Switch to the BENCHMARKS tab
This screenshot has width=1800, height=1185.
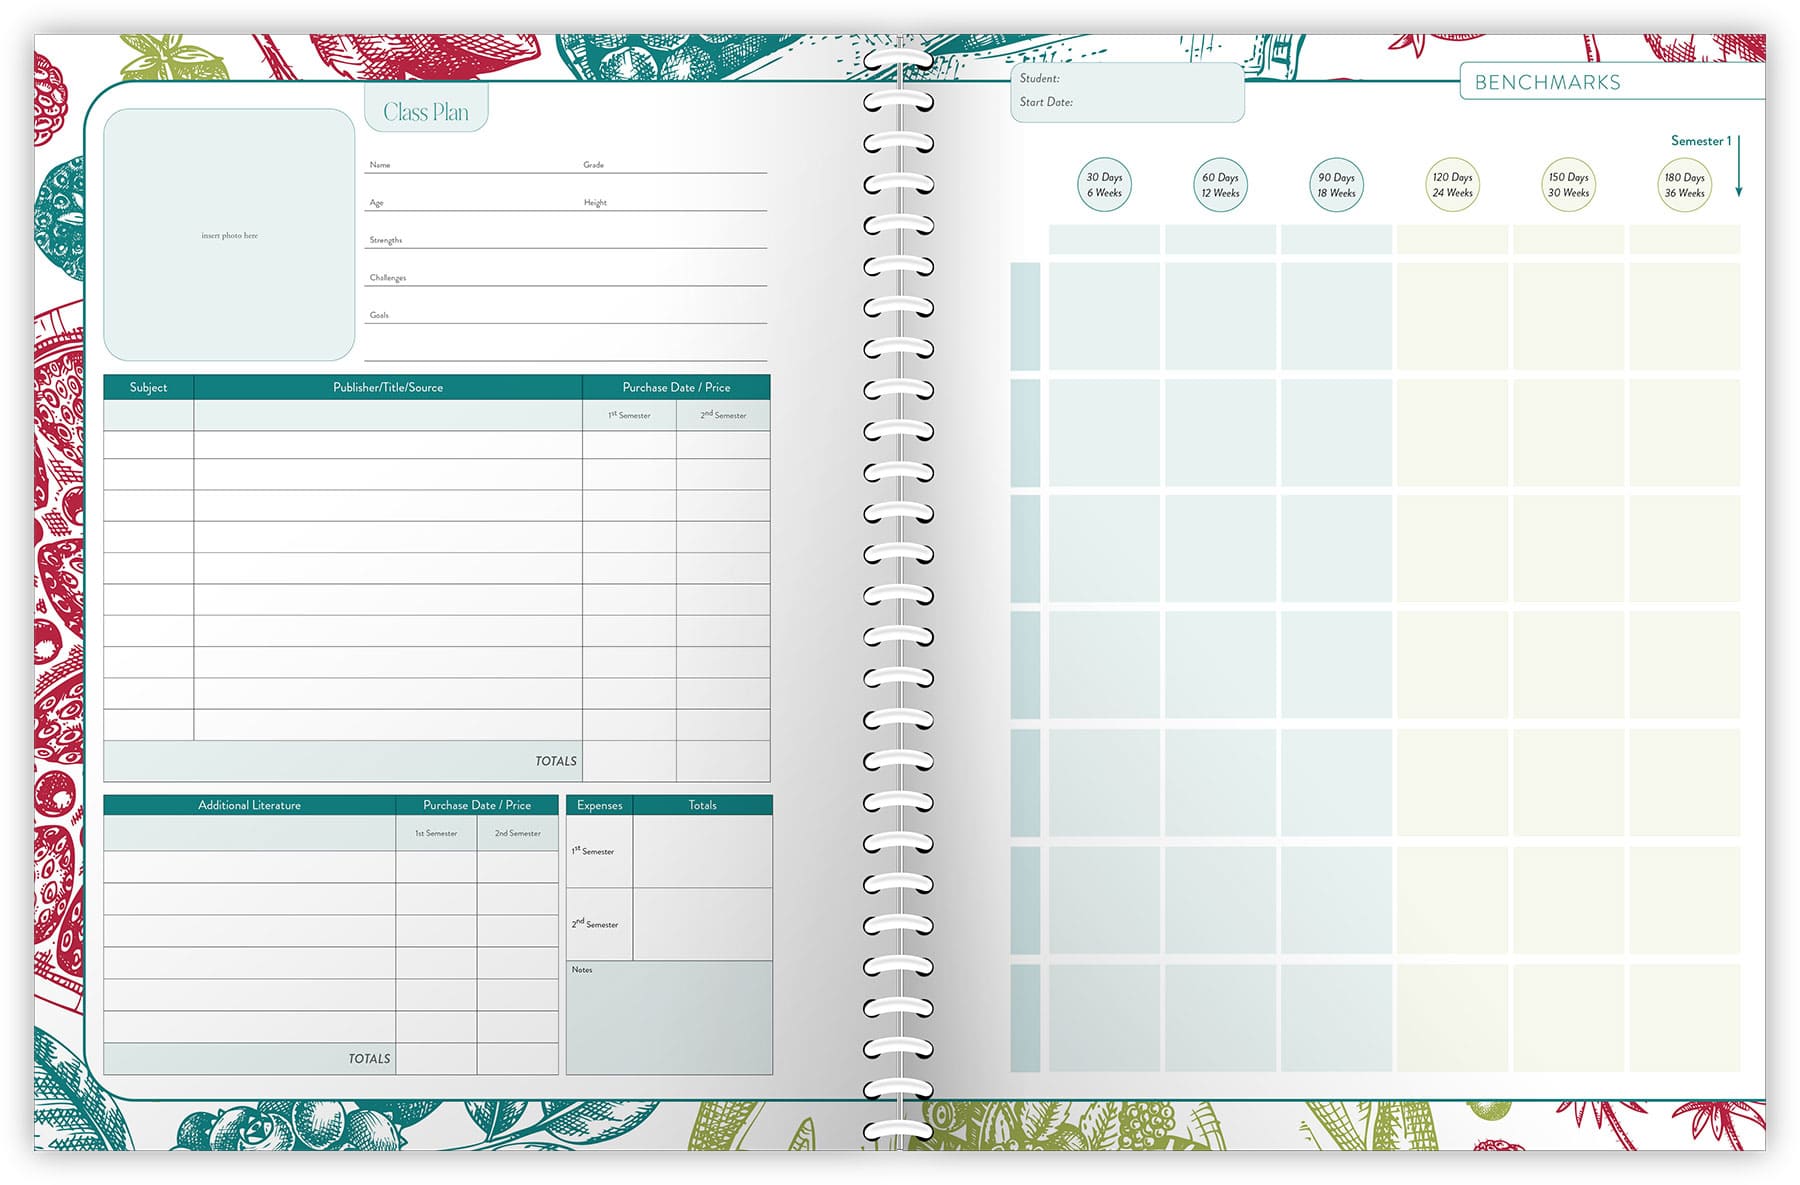(1547, 83)
